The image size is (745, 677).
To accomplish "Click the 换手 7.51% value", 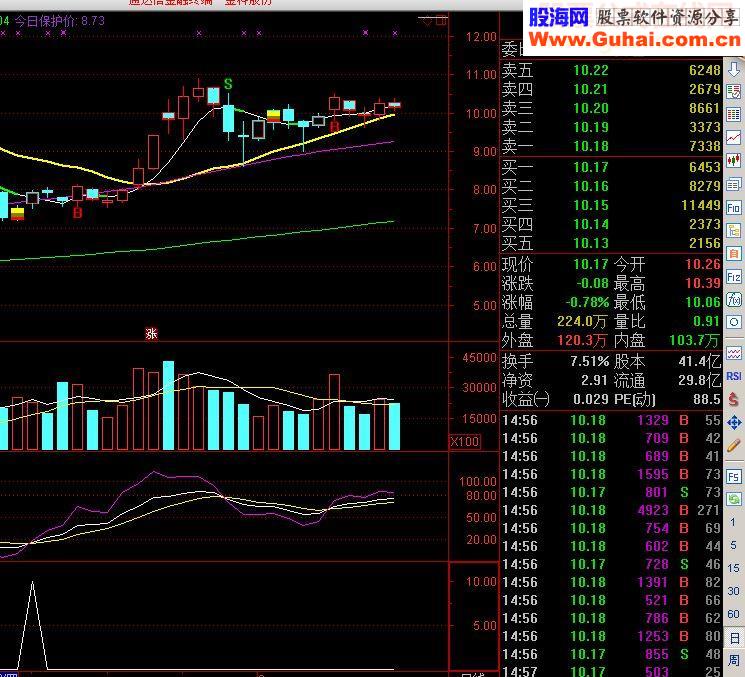I will [590, 361].
